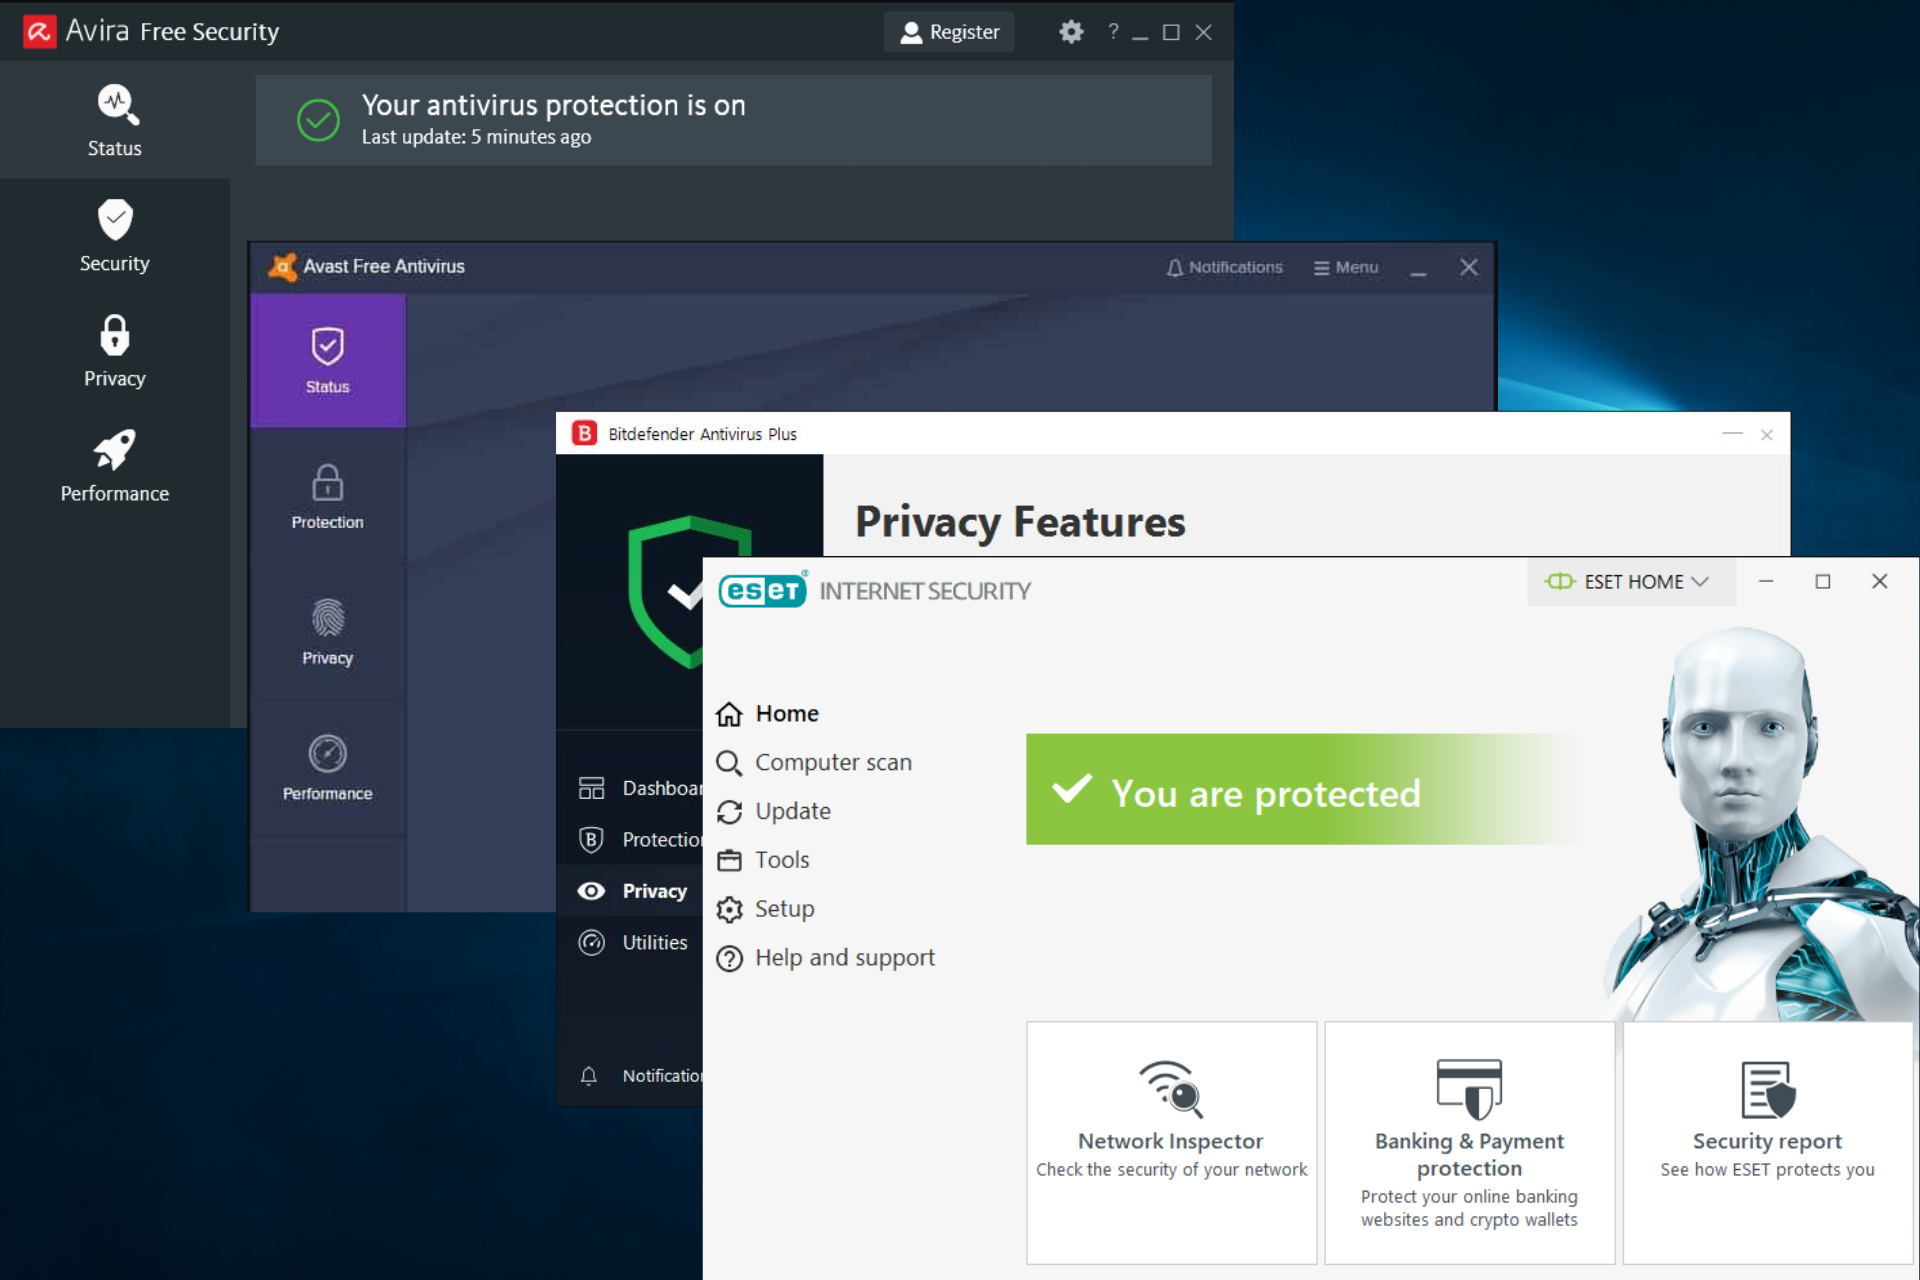
Task: Select Status tab in Avast window
Action: 327,361
